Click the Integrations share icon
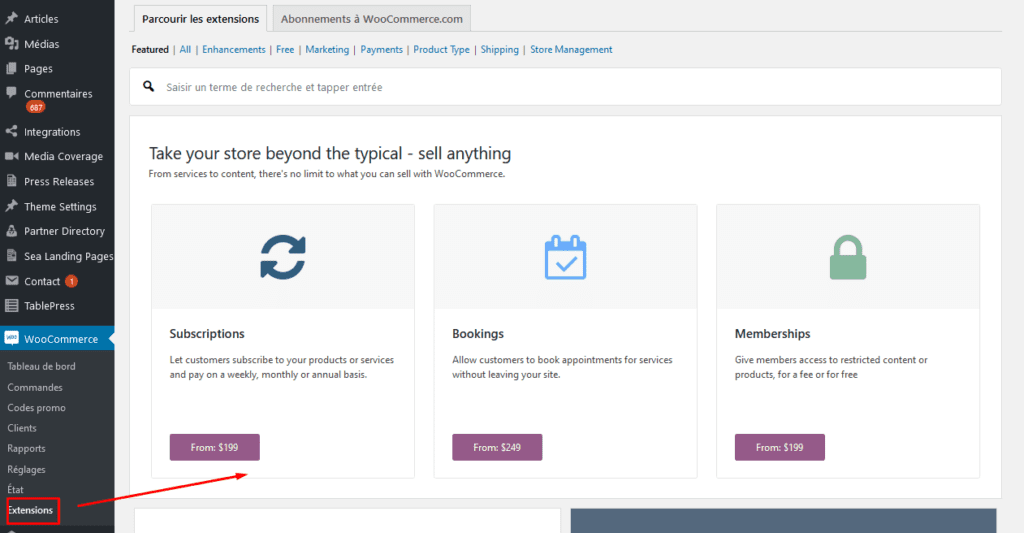The height and width of the screenshot is (533, 1024). point(11,131)
